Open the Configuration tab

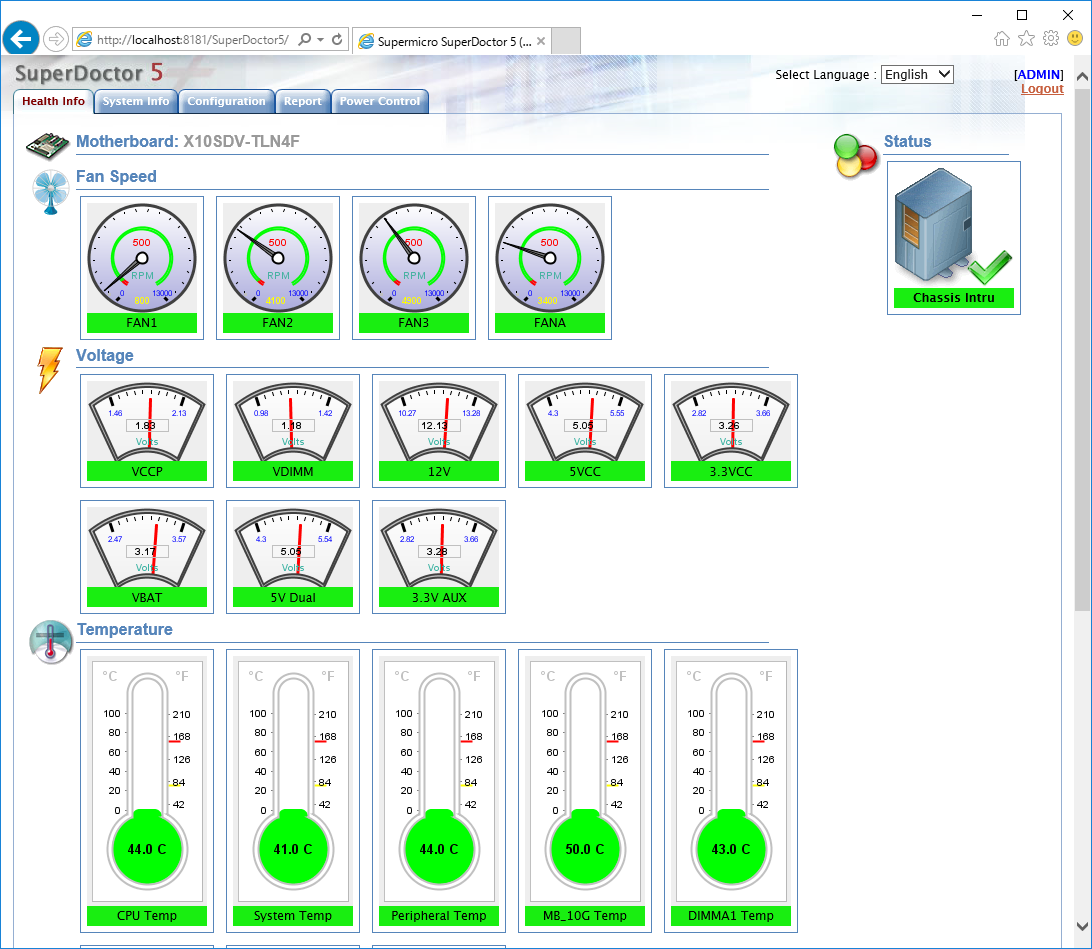tap(226, 101)
